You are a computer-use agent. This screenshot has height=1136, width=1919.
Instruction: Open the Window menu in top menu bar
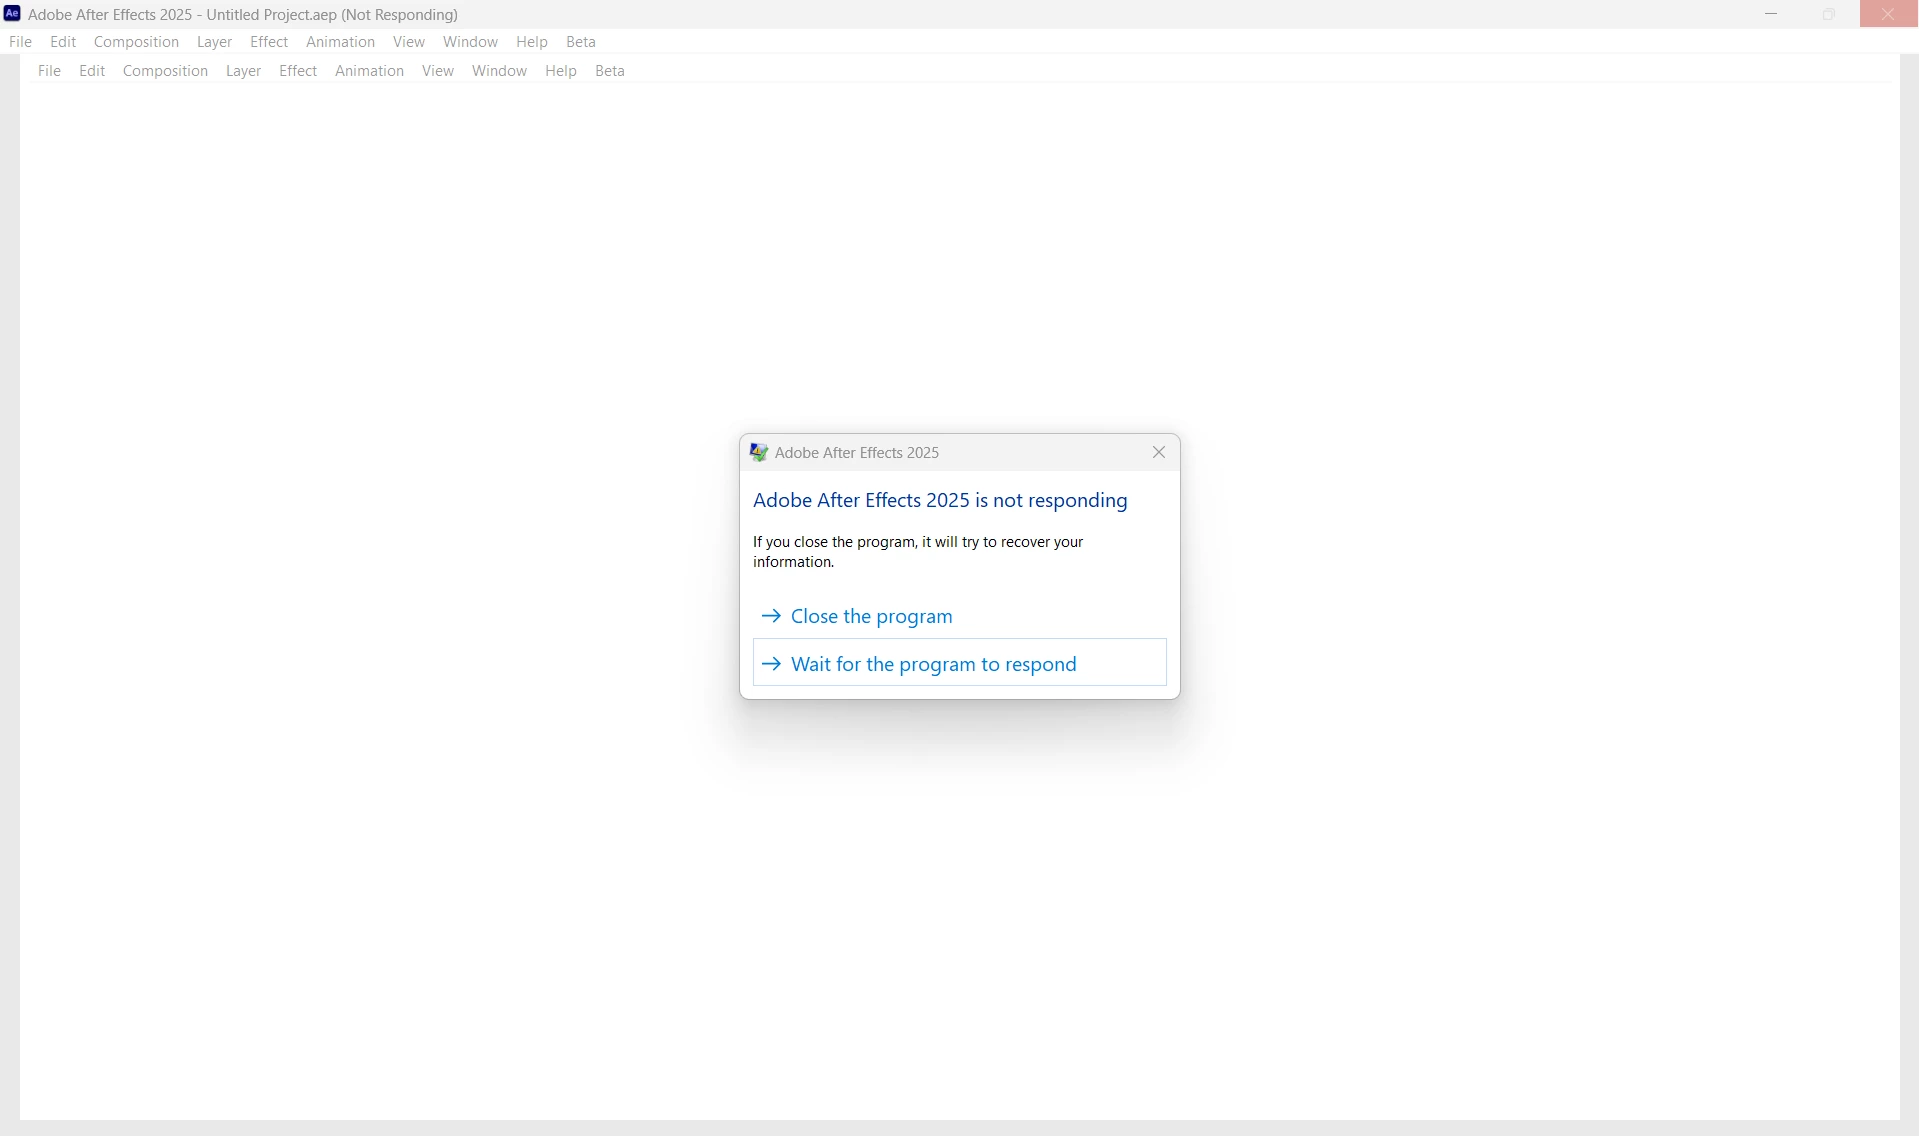pos(470,42)
